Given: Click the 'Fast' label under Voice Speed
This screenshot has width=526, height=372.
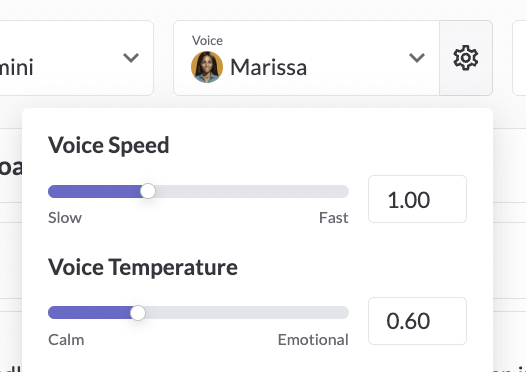Looking at the screenshot, I should (333, 218).
